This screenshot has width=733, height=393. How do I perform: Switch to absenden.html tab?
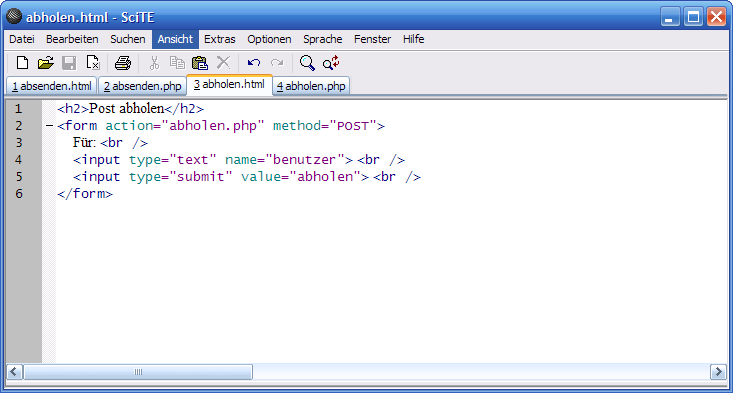(x=51, y=86)
